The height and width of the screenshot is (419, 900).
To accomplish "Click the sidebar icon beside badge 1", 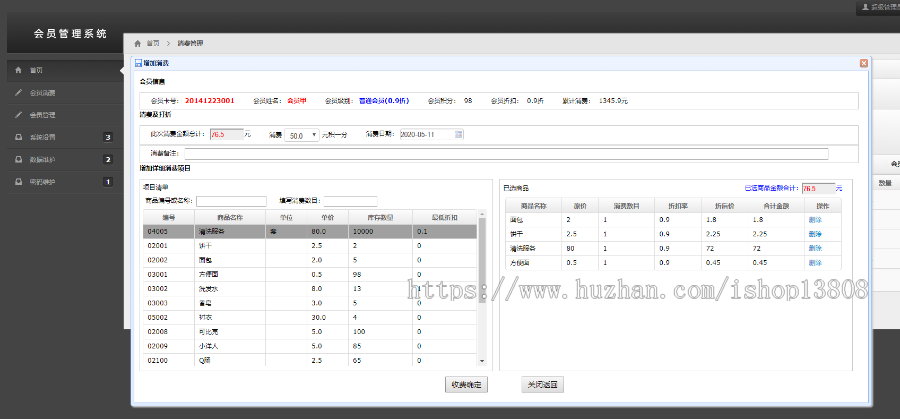I will tap(18, 182).
